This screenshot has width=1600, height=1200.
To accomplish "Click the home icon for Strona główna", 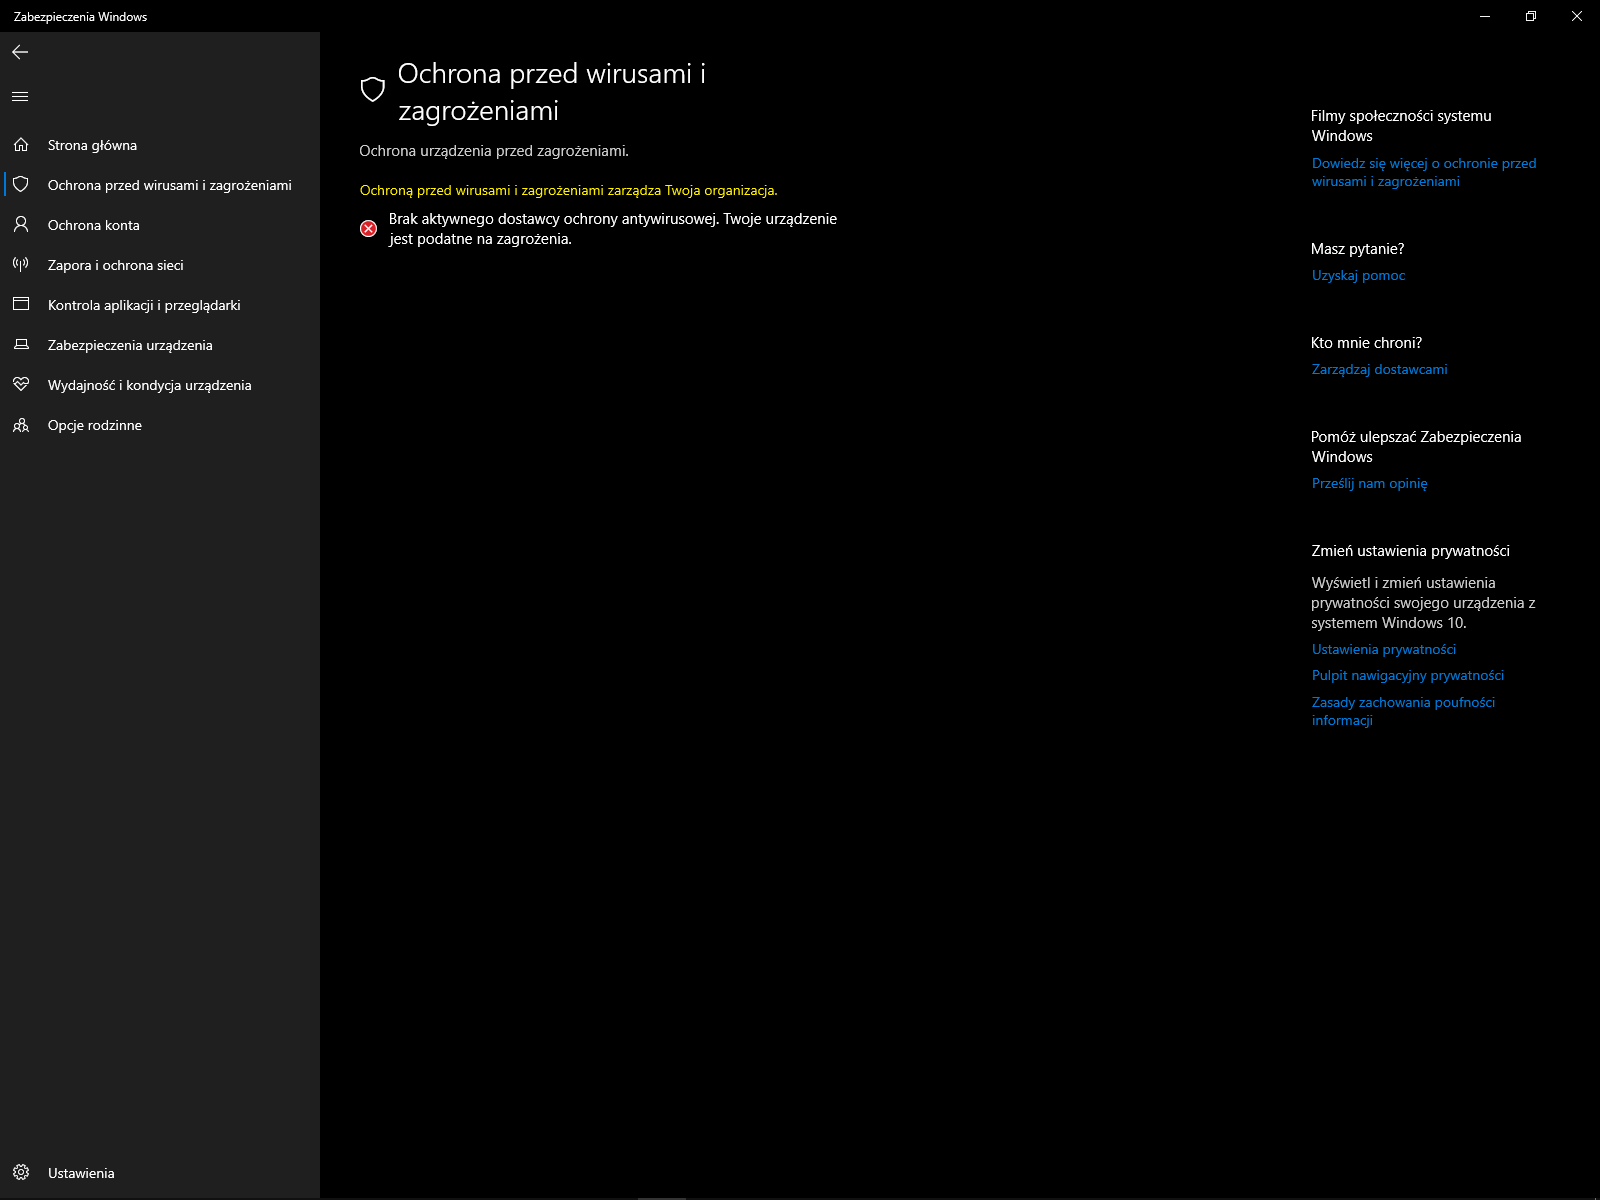I will (21, 145).
